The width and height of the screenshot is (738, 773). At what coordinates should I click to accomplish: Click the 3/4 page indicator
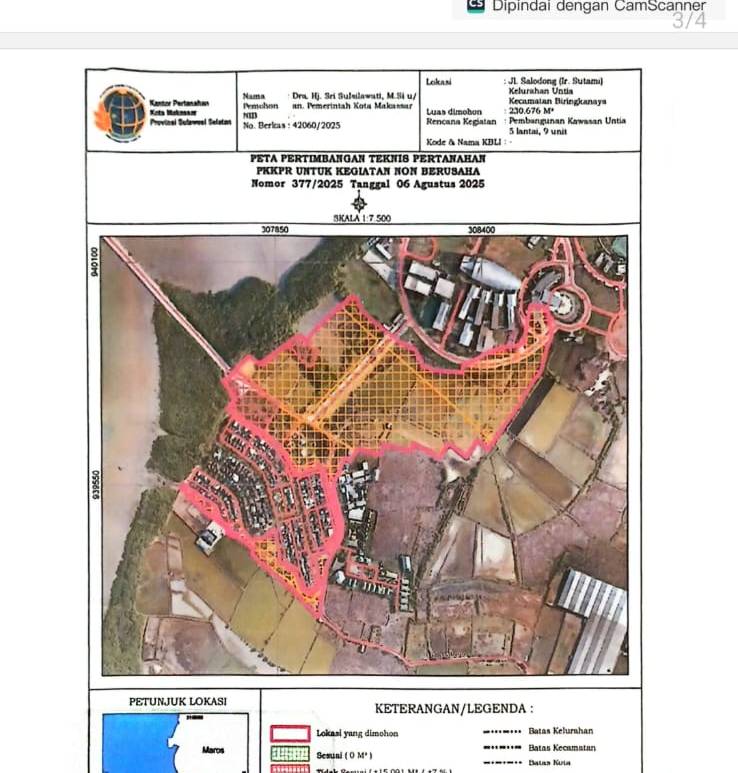pyautogui.click(x=688, y=21)
